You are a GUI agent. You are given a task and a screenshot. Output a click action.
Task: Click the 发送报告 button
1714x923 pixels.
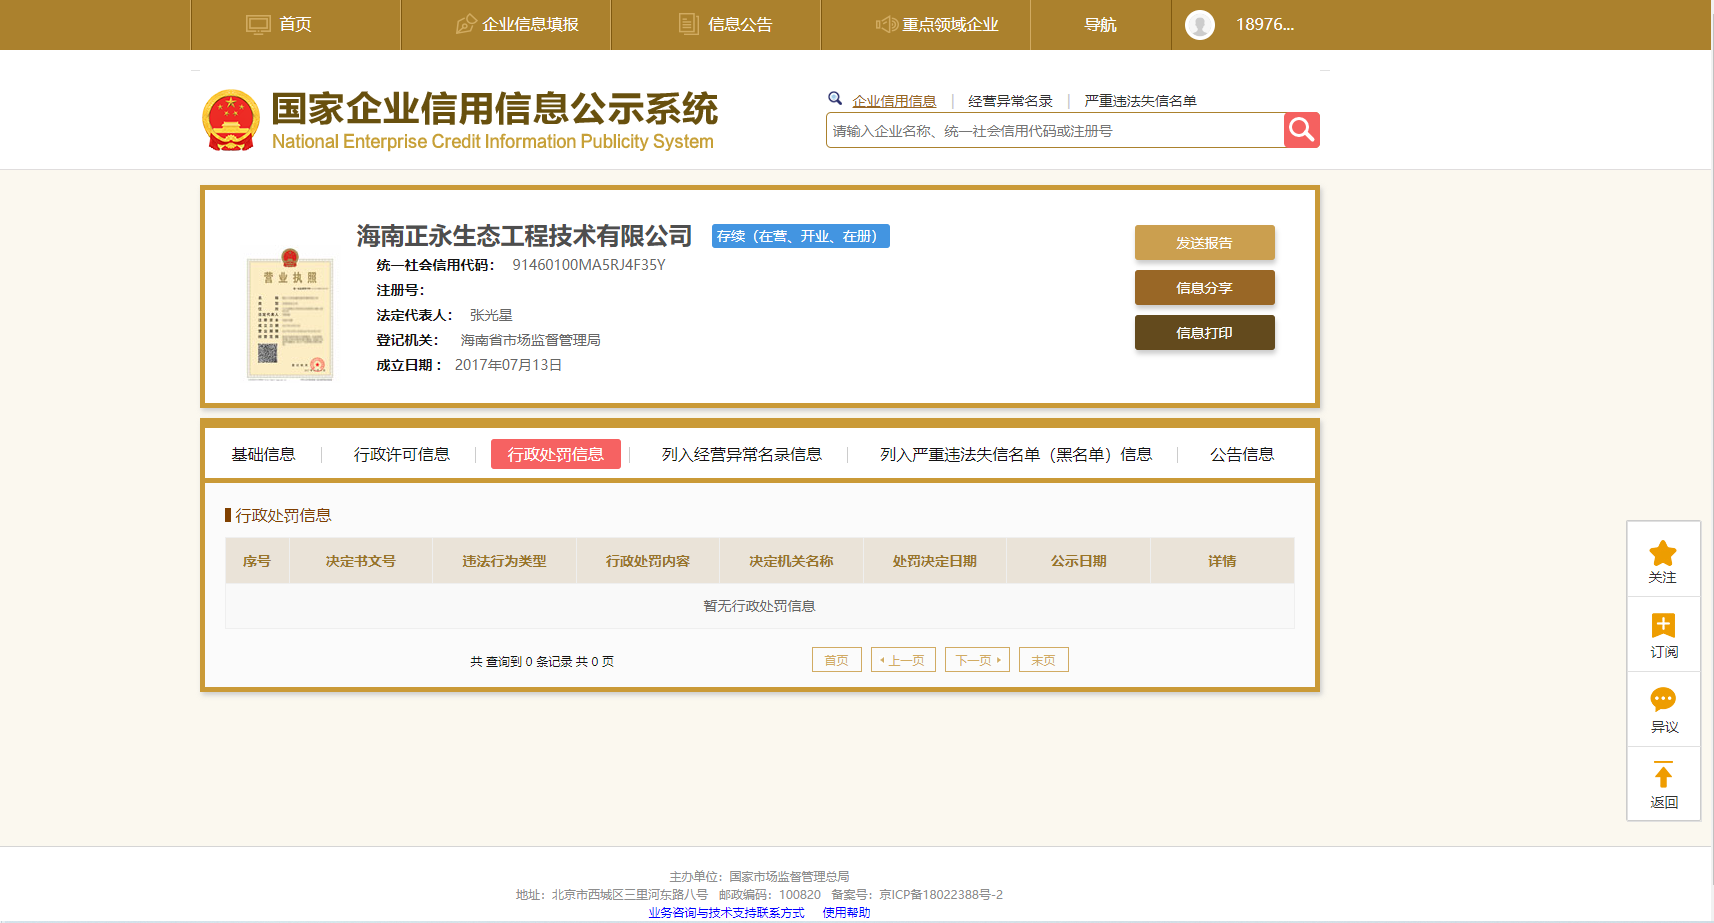(1204, 243)
